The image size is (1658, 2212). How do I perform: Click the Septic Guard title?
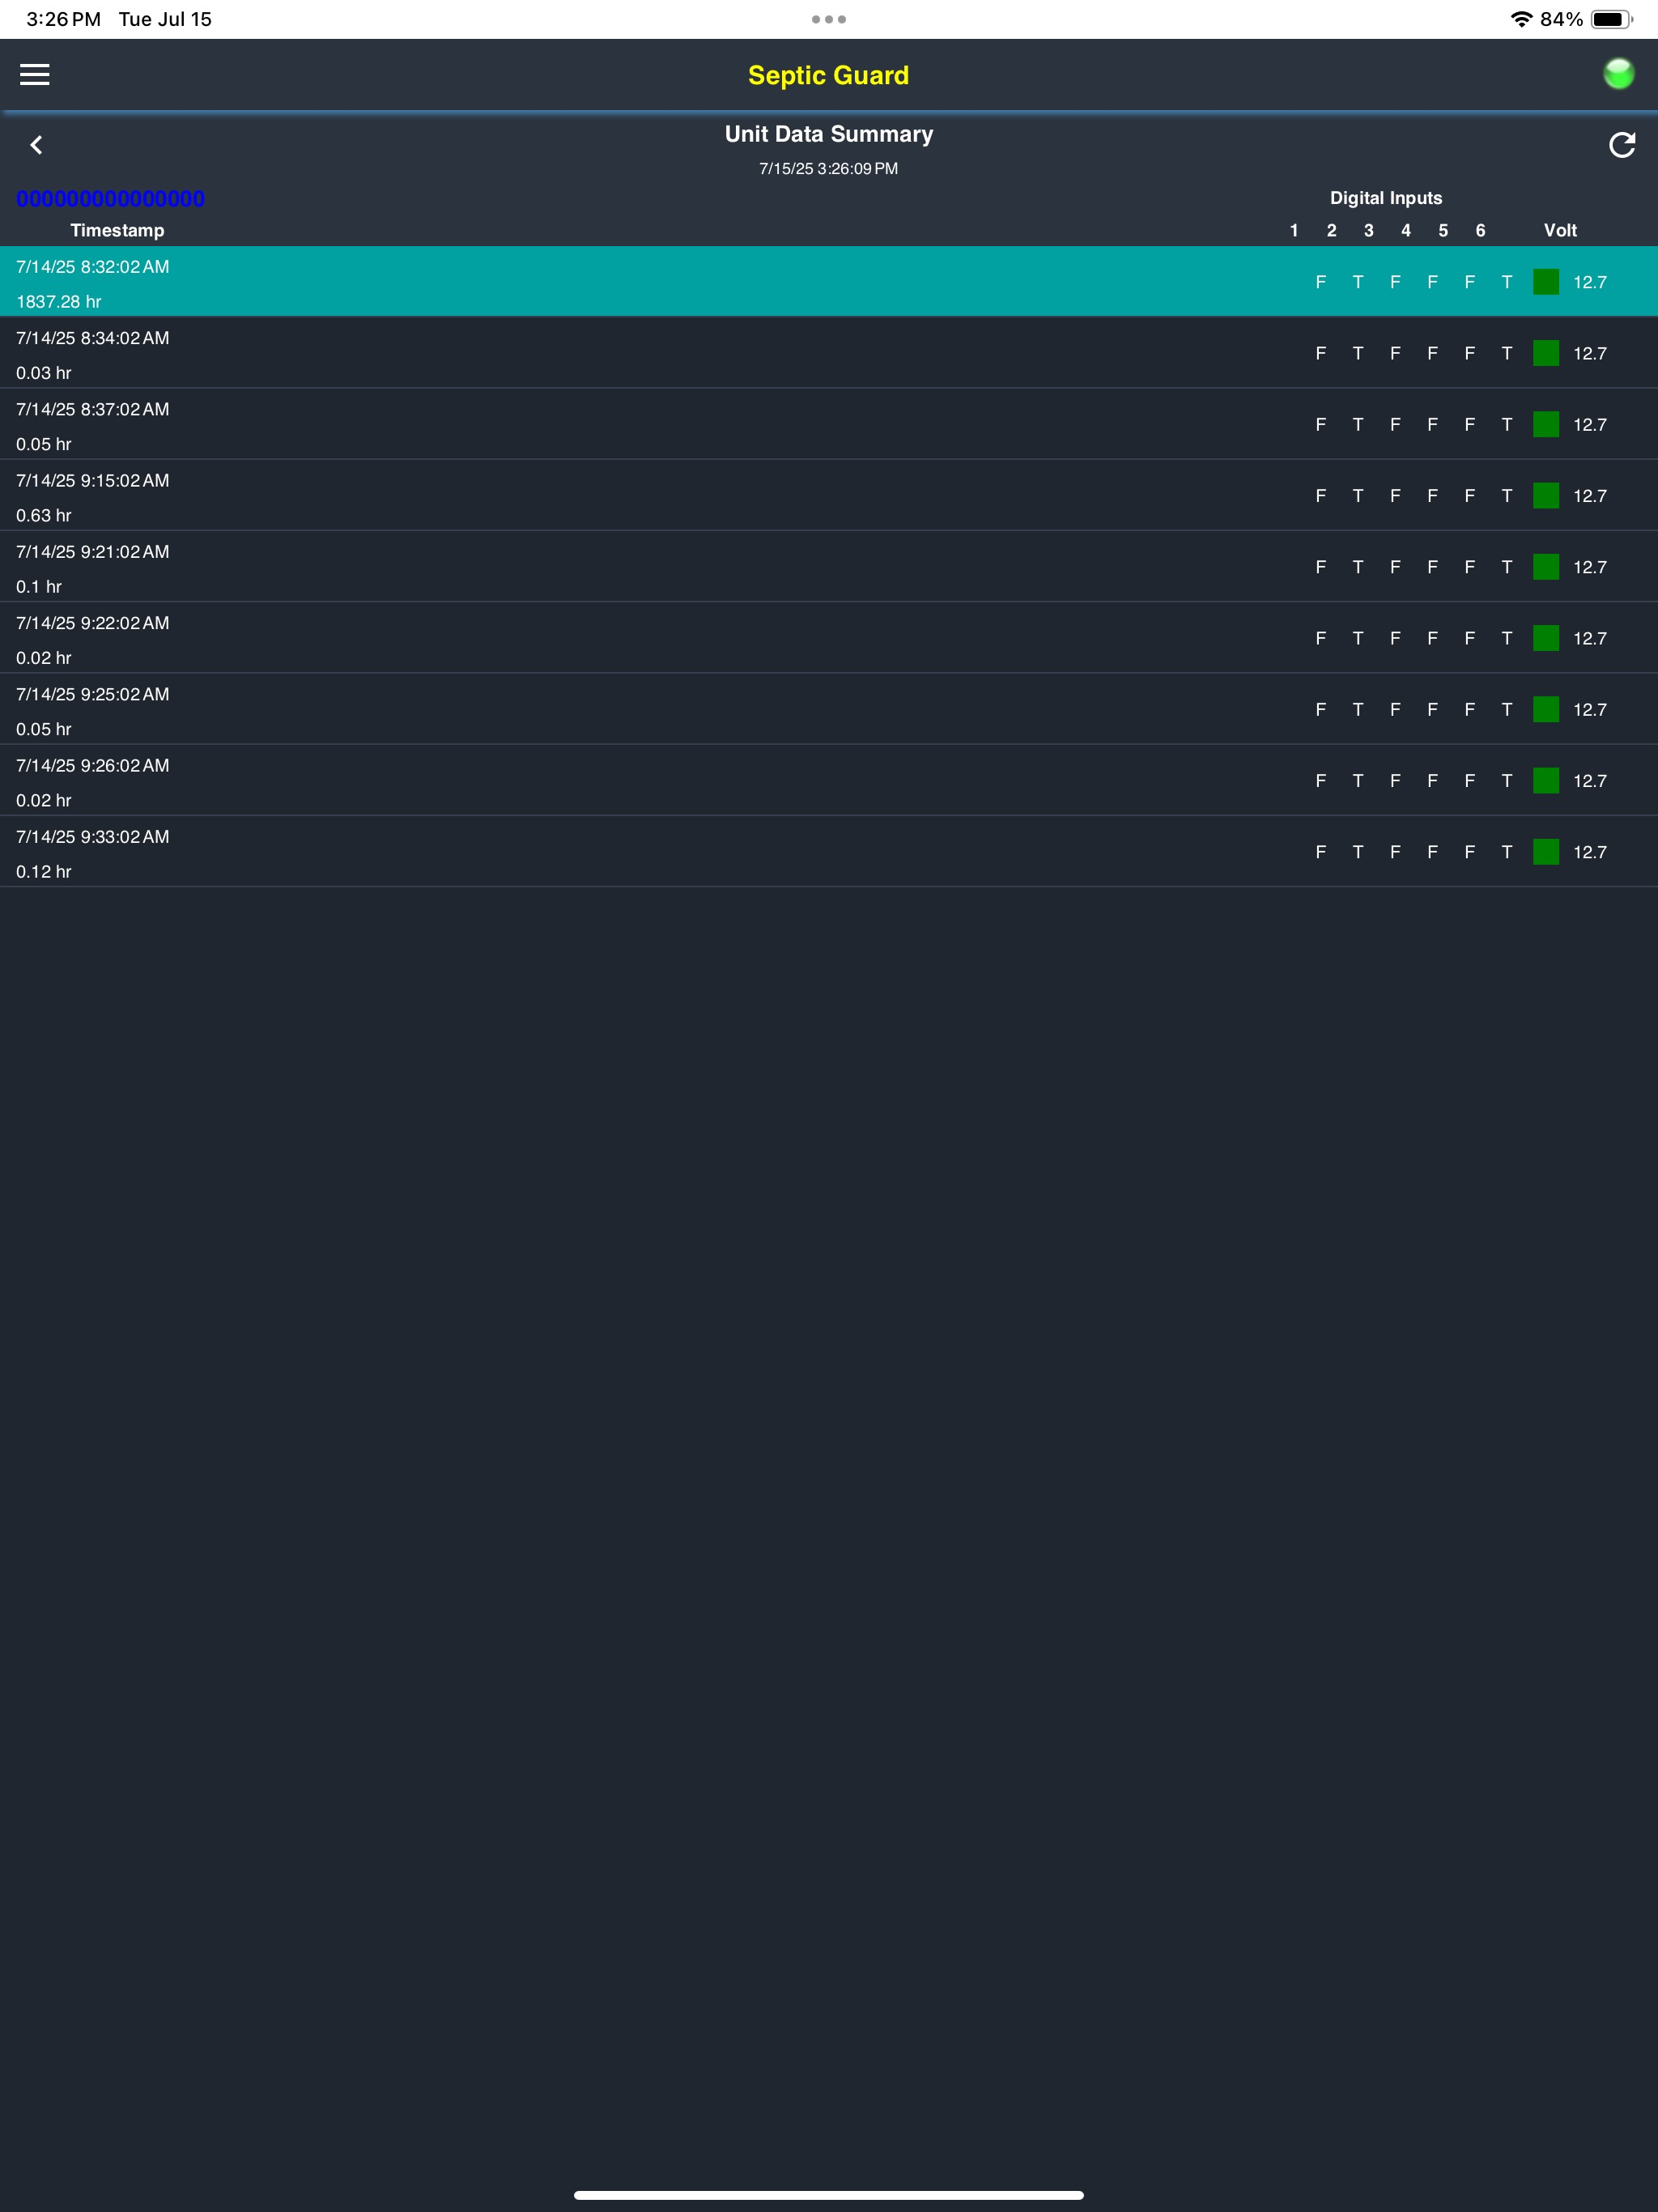pos(829,75)
